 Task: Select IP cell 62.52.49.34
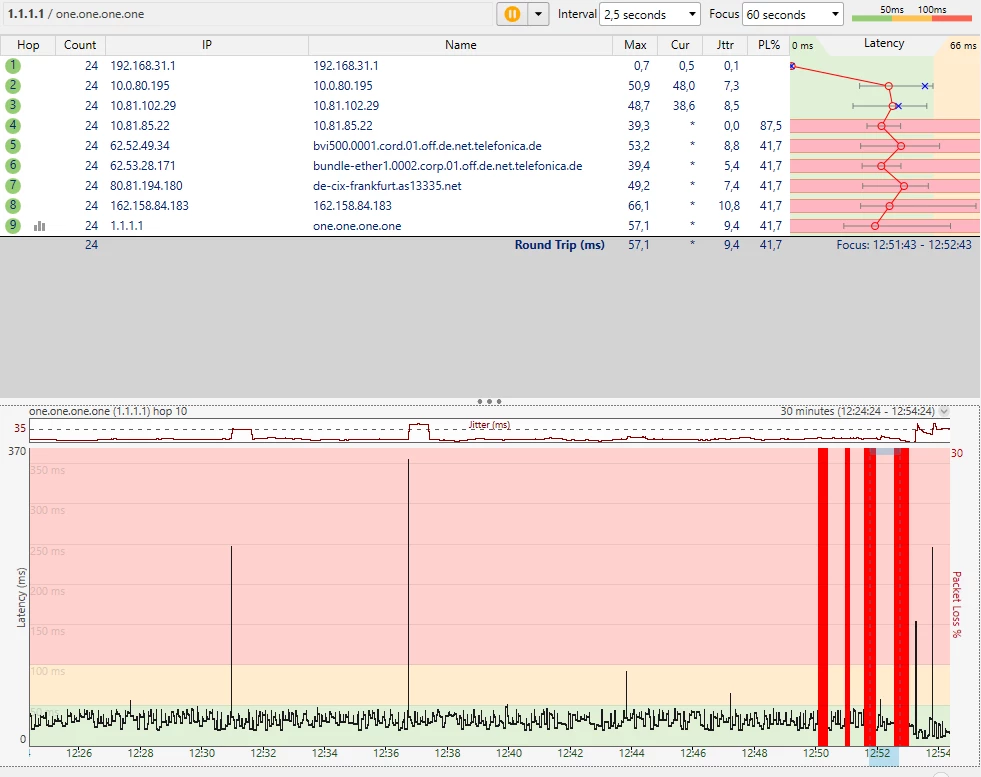(140, 146)
